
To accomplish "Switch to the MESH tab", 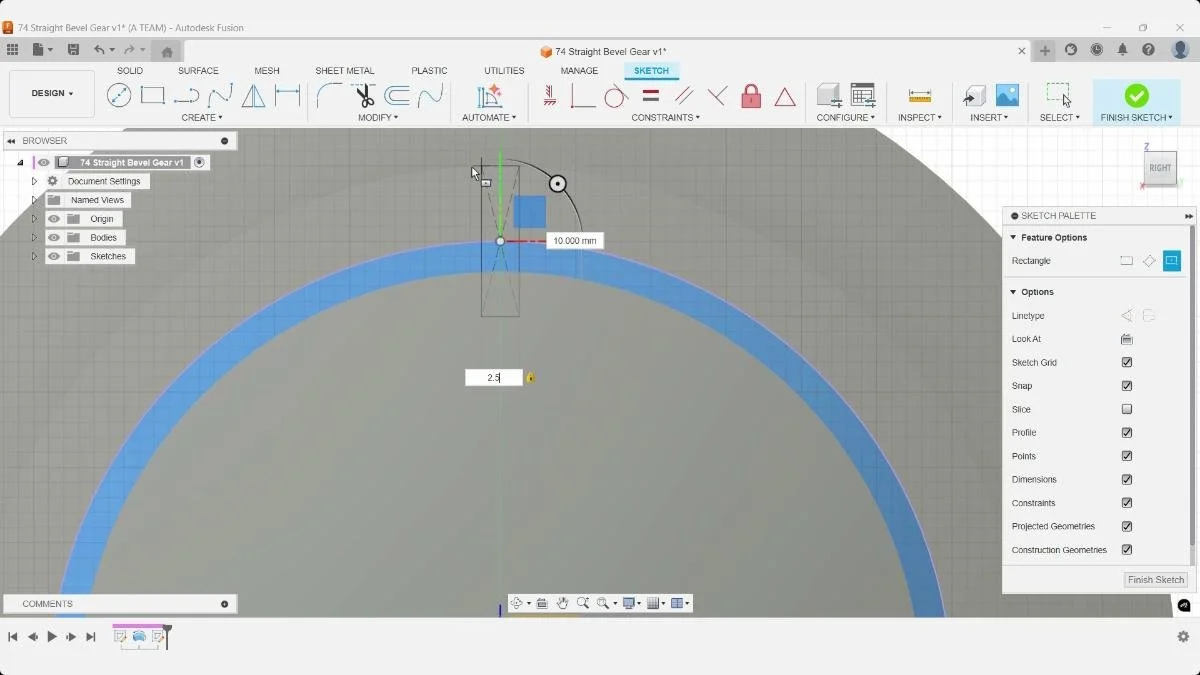I will [x=267, y=71].
